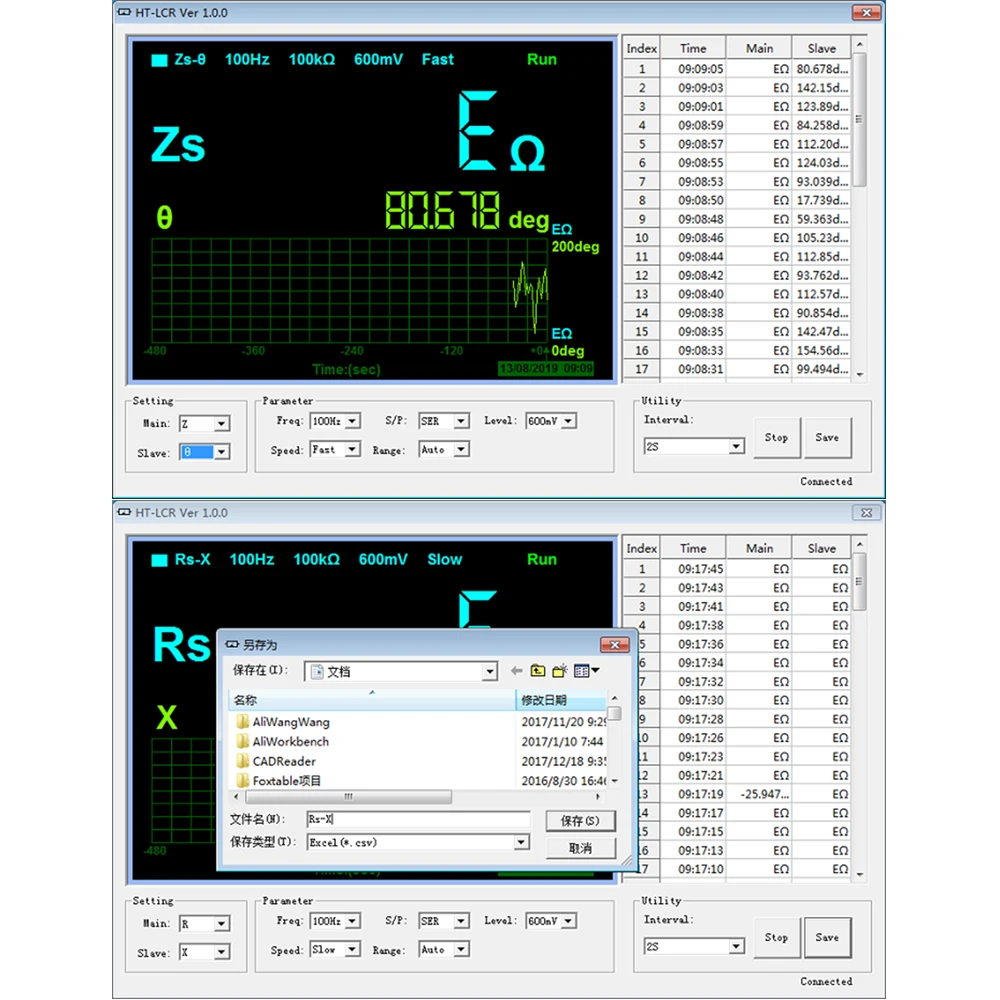
Task: Open Level dropdown in top window
Action: pos(568,421)
